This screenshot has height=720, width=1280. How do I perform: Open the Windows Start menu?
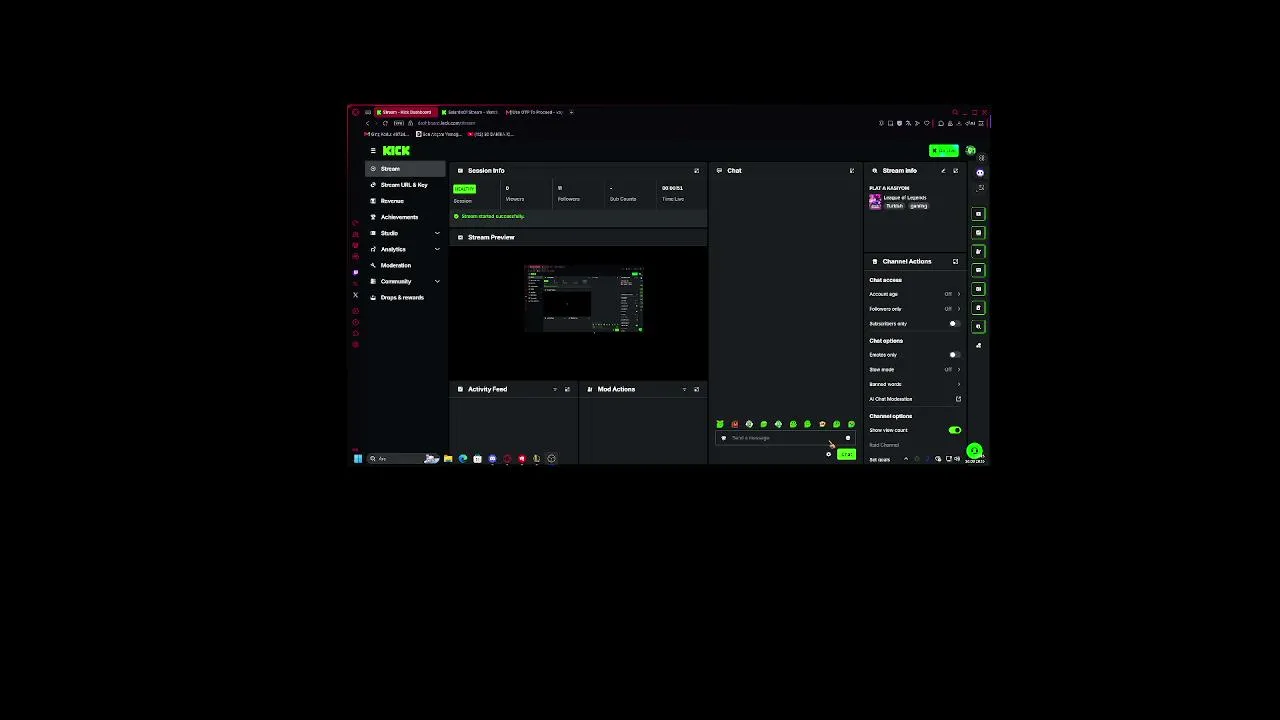click(358, 459)
